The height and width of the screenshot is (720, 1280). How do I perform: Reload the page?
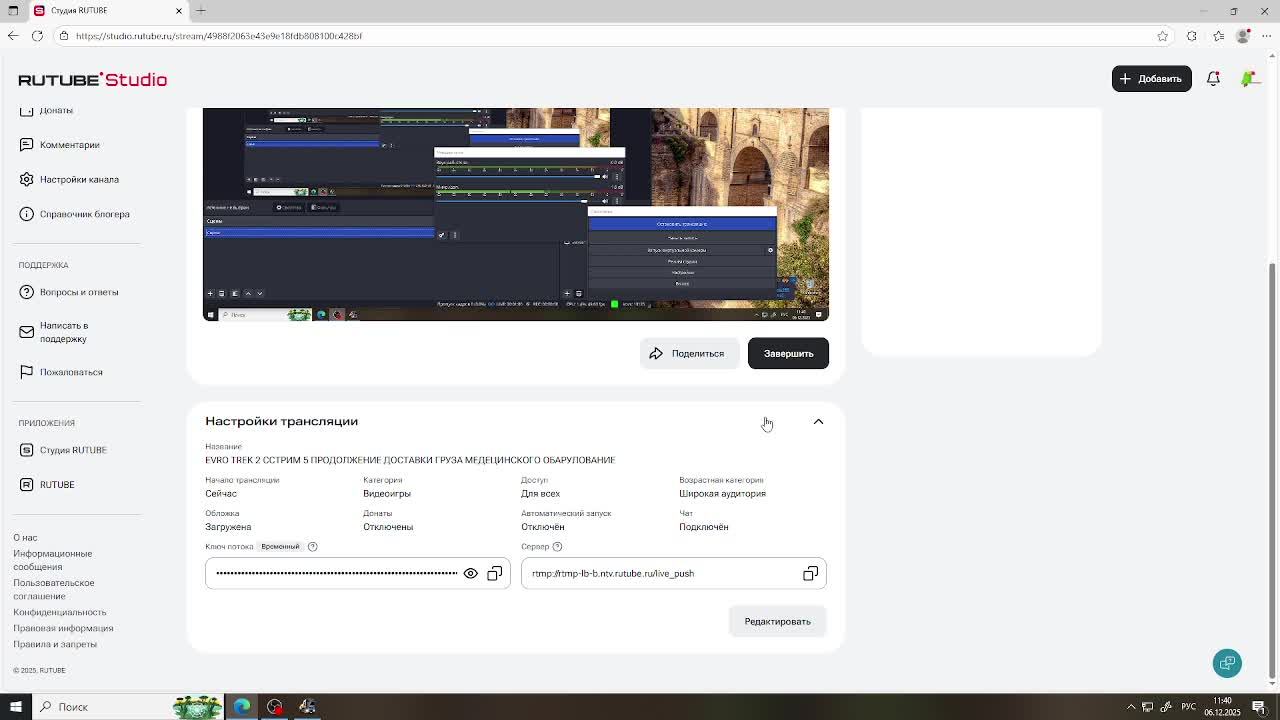(37, 36)
